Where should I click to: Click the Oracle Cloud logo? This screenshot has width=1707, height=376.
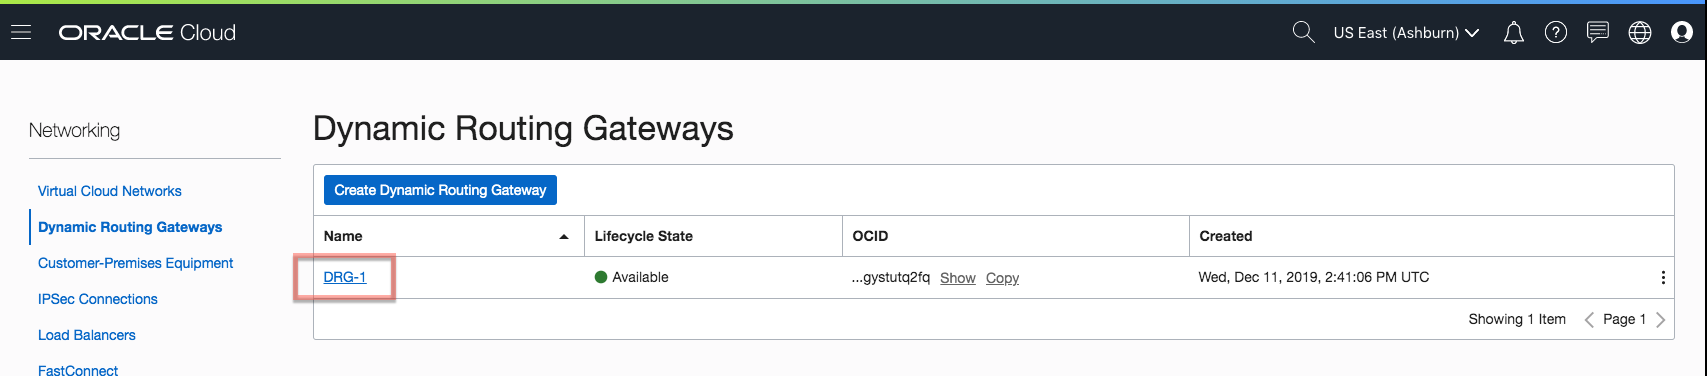(147, 33)
